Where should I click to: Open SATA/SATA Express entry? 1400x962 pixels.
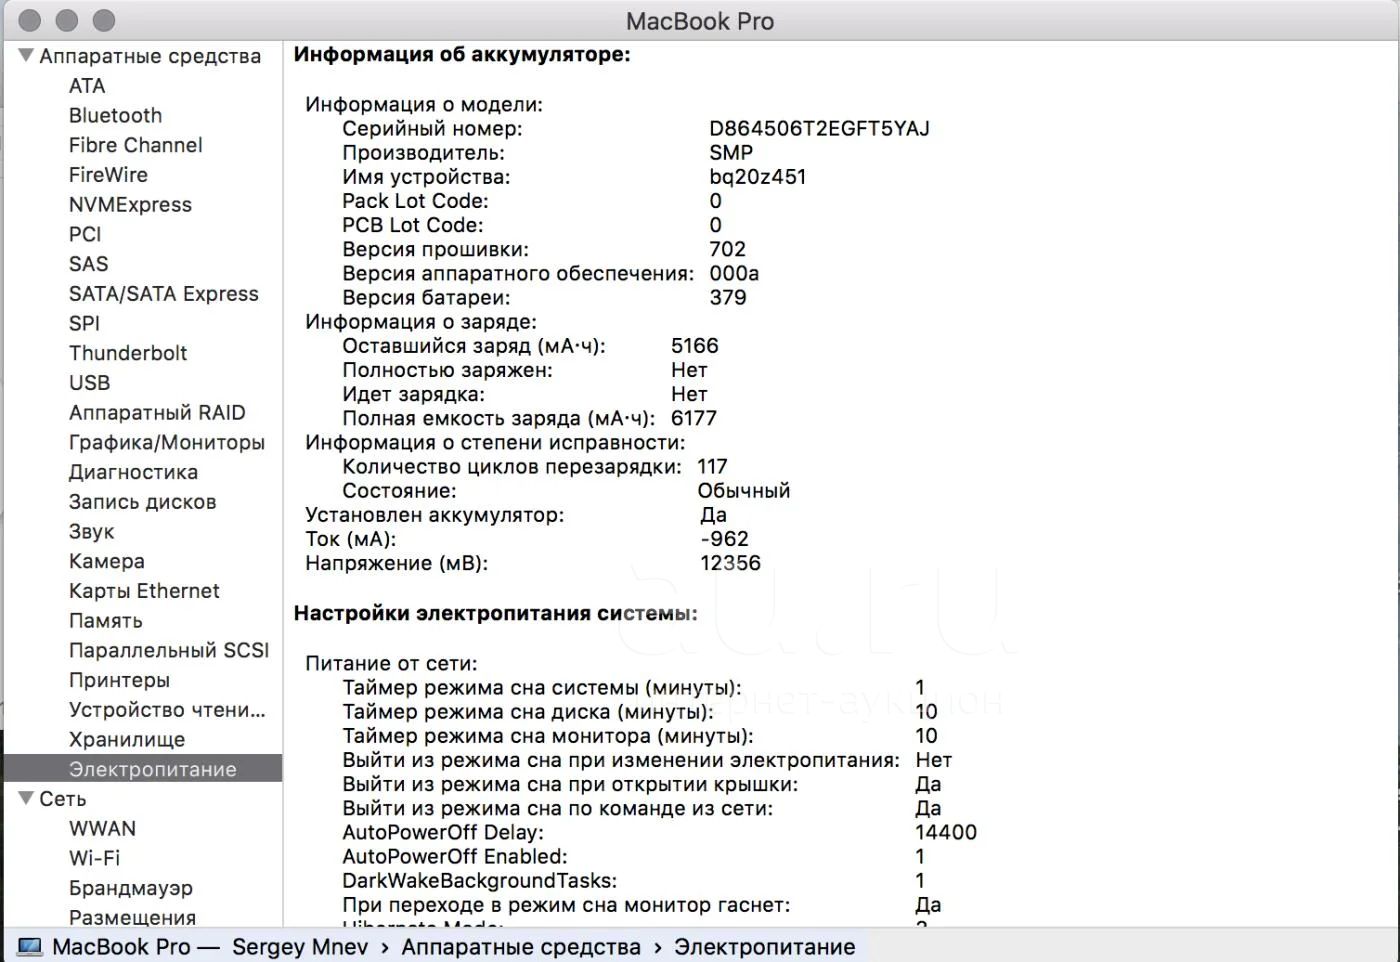tap(163, 294)
